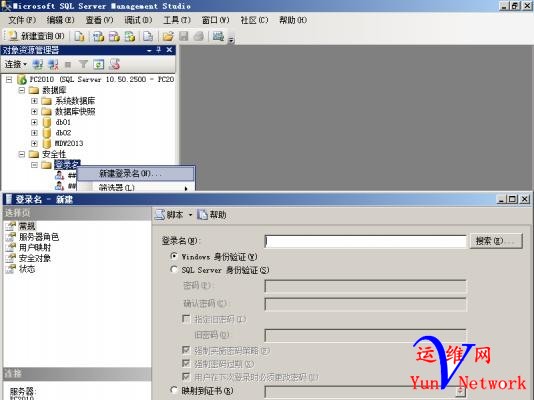Select the db01 database
This screenshot has height=400, width=534.
[x=63, y=122]
